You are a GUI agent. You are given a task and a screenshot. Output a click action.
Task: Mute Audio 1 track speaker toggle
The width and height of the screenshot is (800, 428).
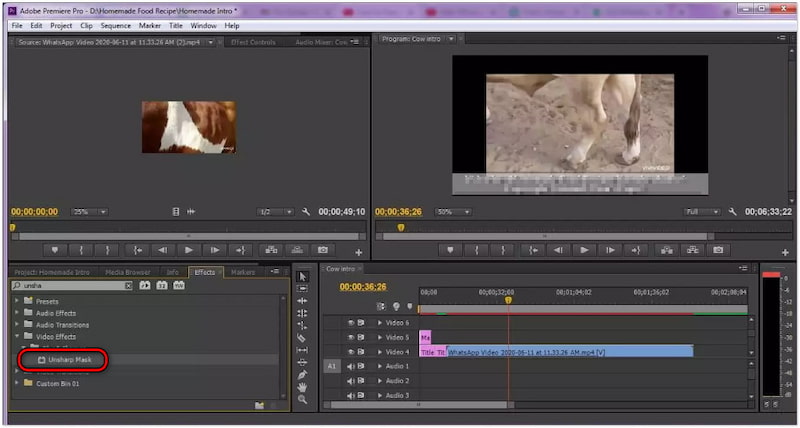[x=351, y=366]
